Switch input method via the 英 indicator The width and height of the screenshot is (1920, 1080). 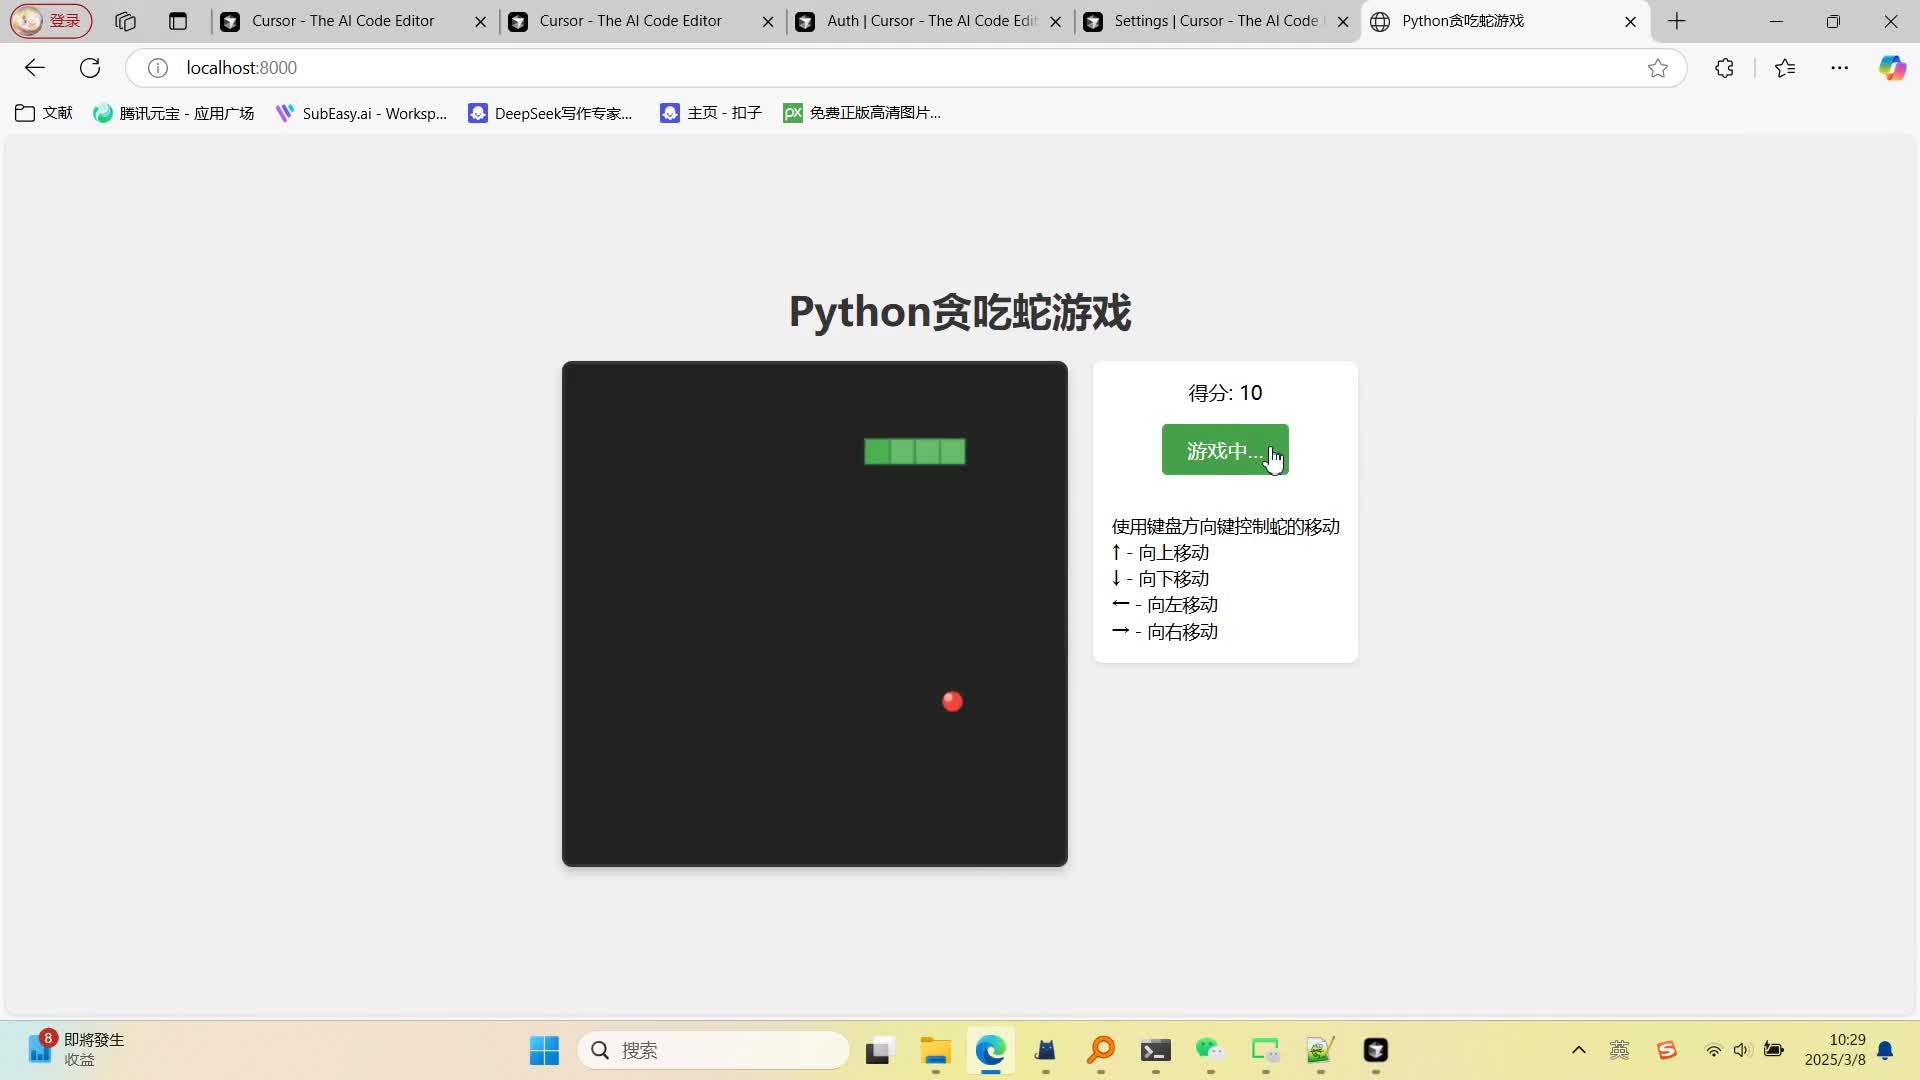(1621, 1050)
